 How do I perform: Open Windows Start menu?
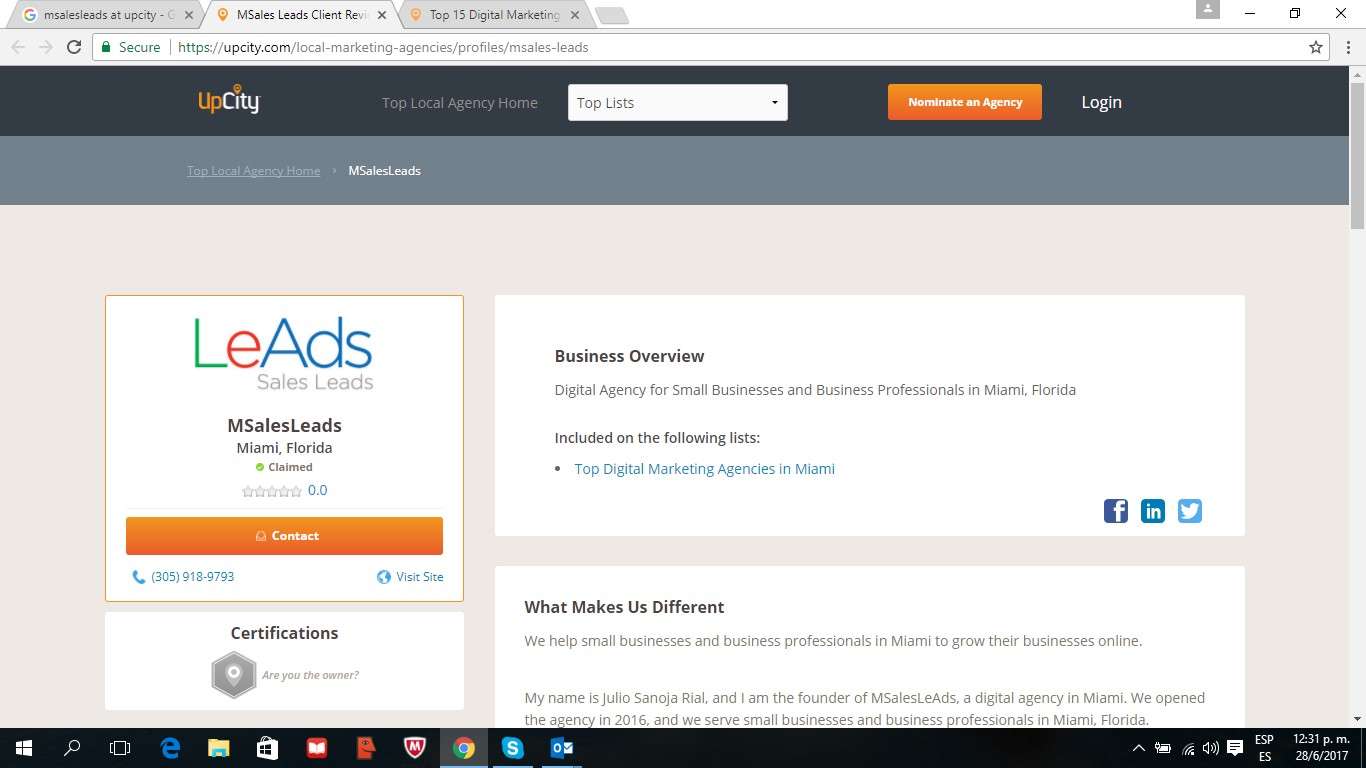[x=23, y=748]
